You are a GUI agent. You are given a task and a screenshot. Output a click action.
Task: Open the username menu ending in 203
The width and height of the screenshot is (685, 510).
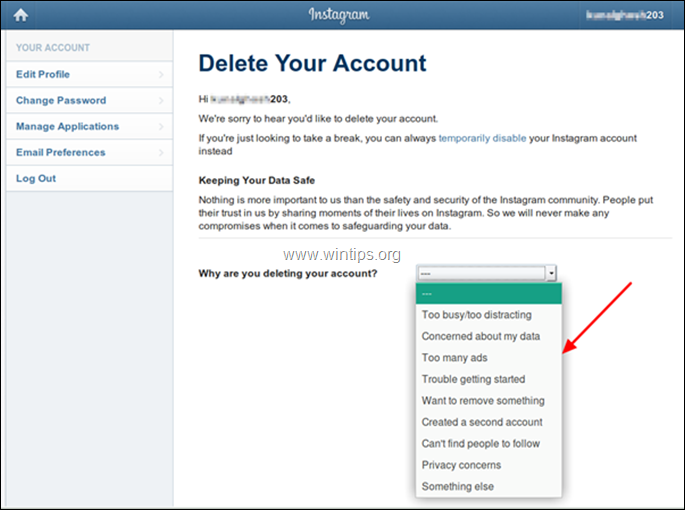point(624,15)
